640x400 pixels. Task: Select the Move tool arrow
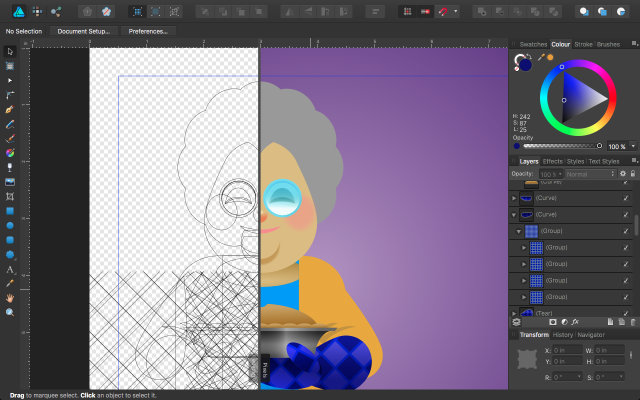tap(10, 51)
